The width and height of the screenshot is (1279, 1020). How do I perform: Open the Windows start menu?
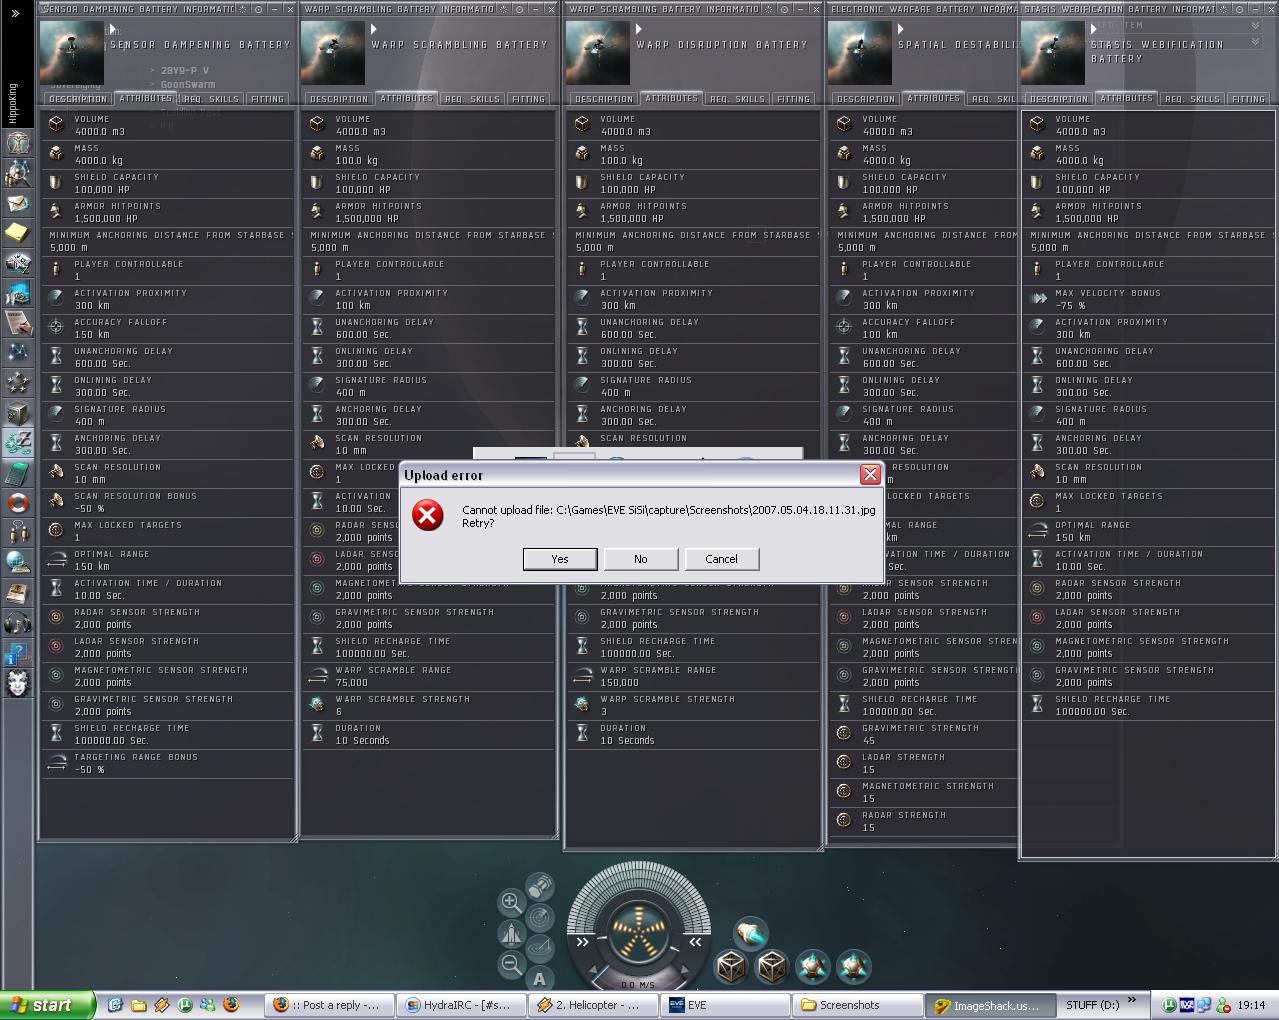[48, 1005]
